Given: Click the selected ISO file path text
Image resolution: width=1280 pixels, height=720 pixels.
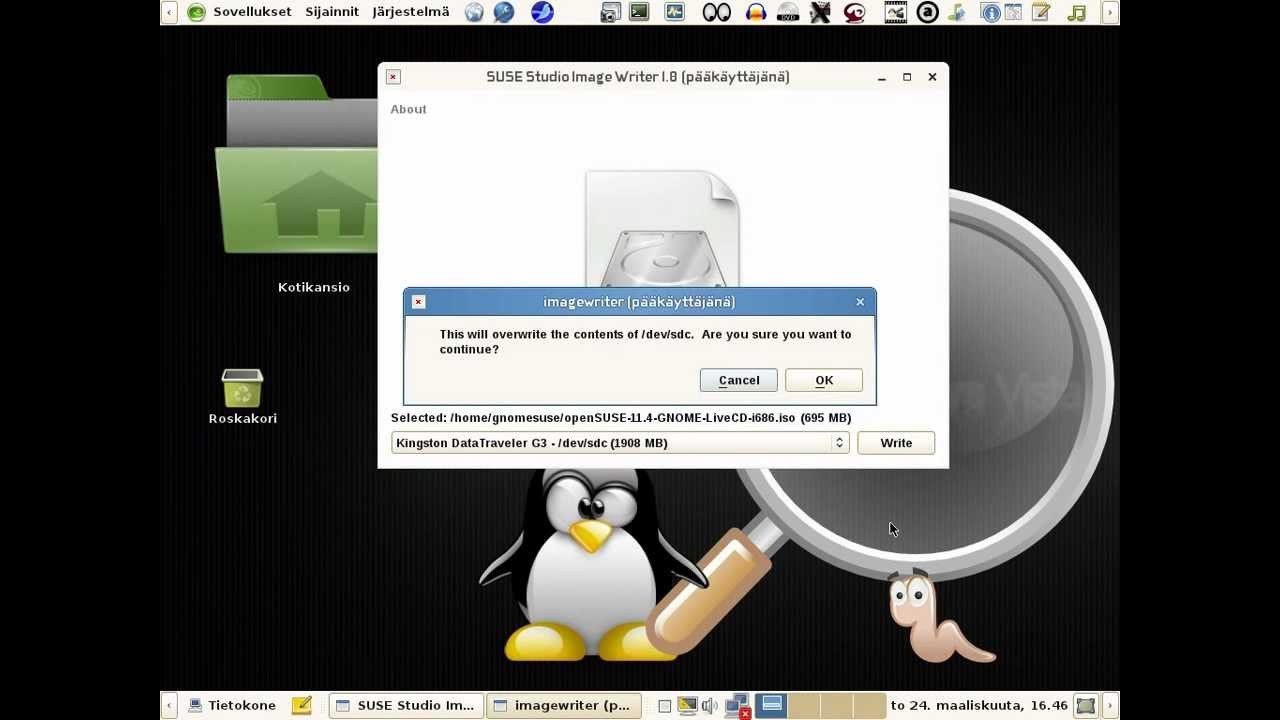Looking at the screenshot, I should [621, 417].
